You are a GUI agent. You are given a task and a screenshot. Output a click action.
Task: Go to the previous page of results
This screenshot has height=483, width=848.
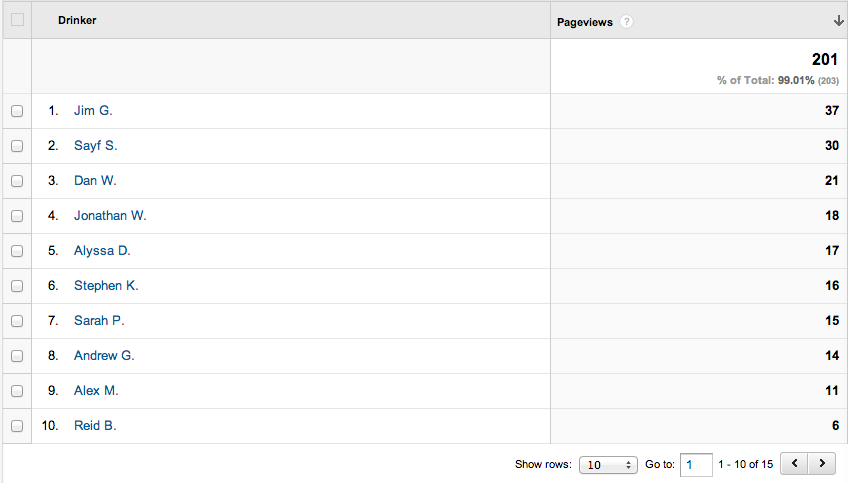794,464
